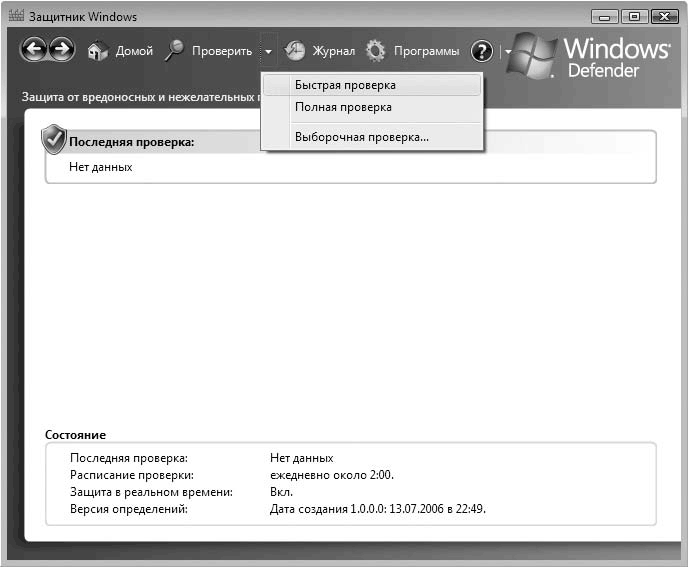The image size is (688, 567).
Task: Open the Журнал history page
Action: pos(333,51)
